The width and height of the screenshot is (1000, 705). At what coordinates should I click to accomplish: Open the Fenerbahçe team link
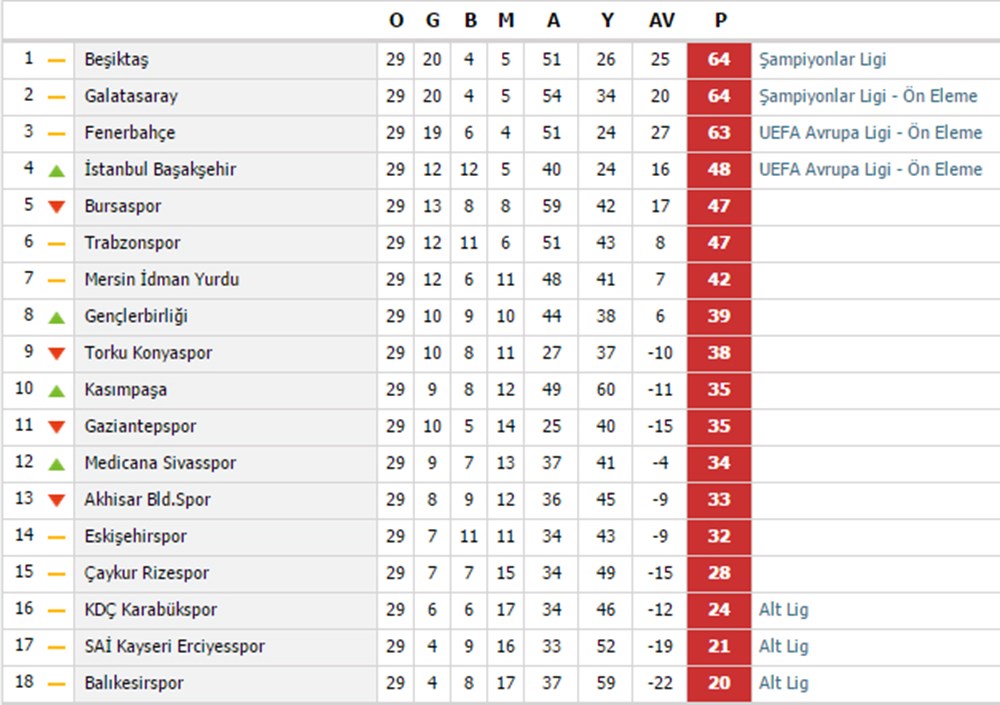129,133
